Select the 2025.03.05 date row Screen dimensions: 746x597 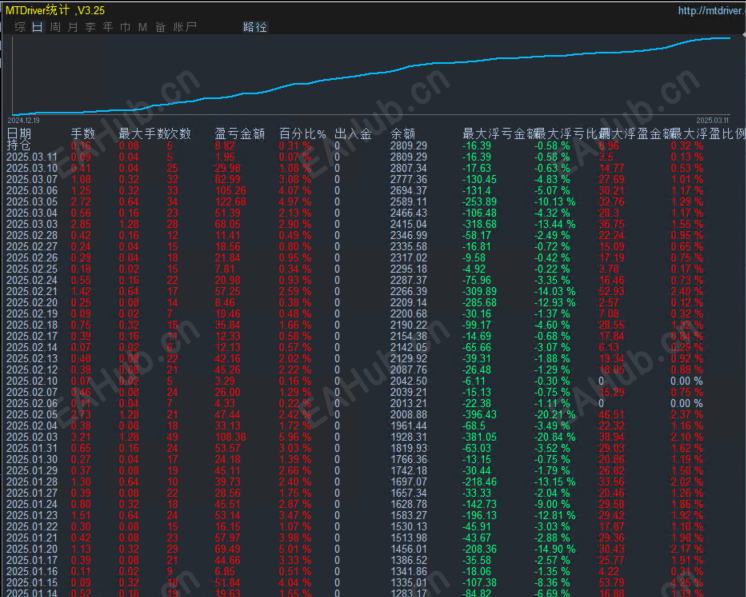(32, 202)
